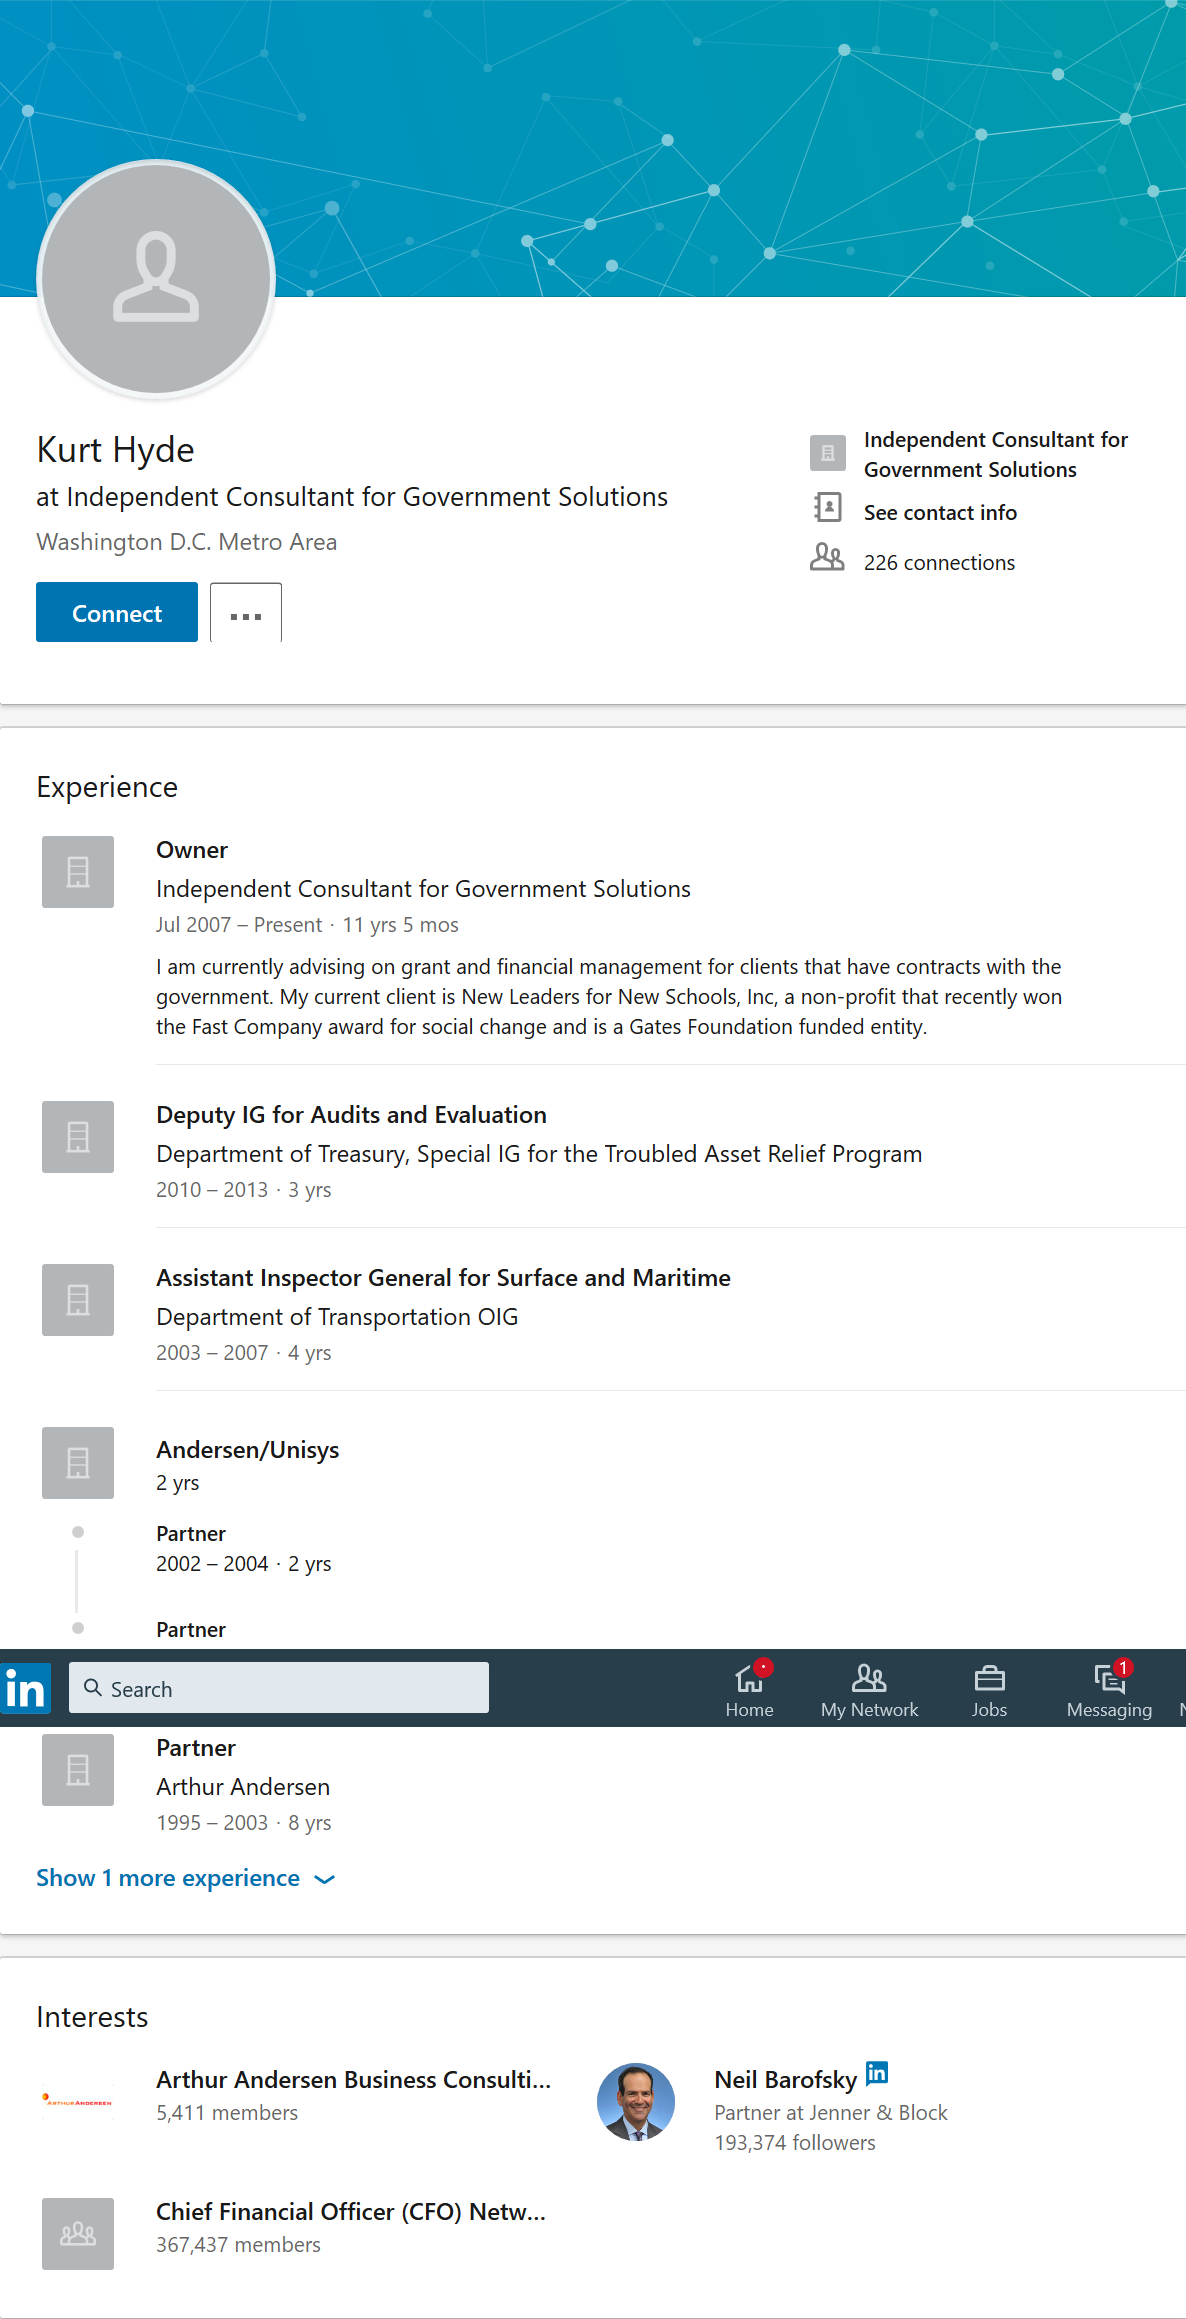This screenshot has width=1186, height=2319.
Task: Click the 367,437 members text
Action: tap(238, 2244)
